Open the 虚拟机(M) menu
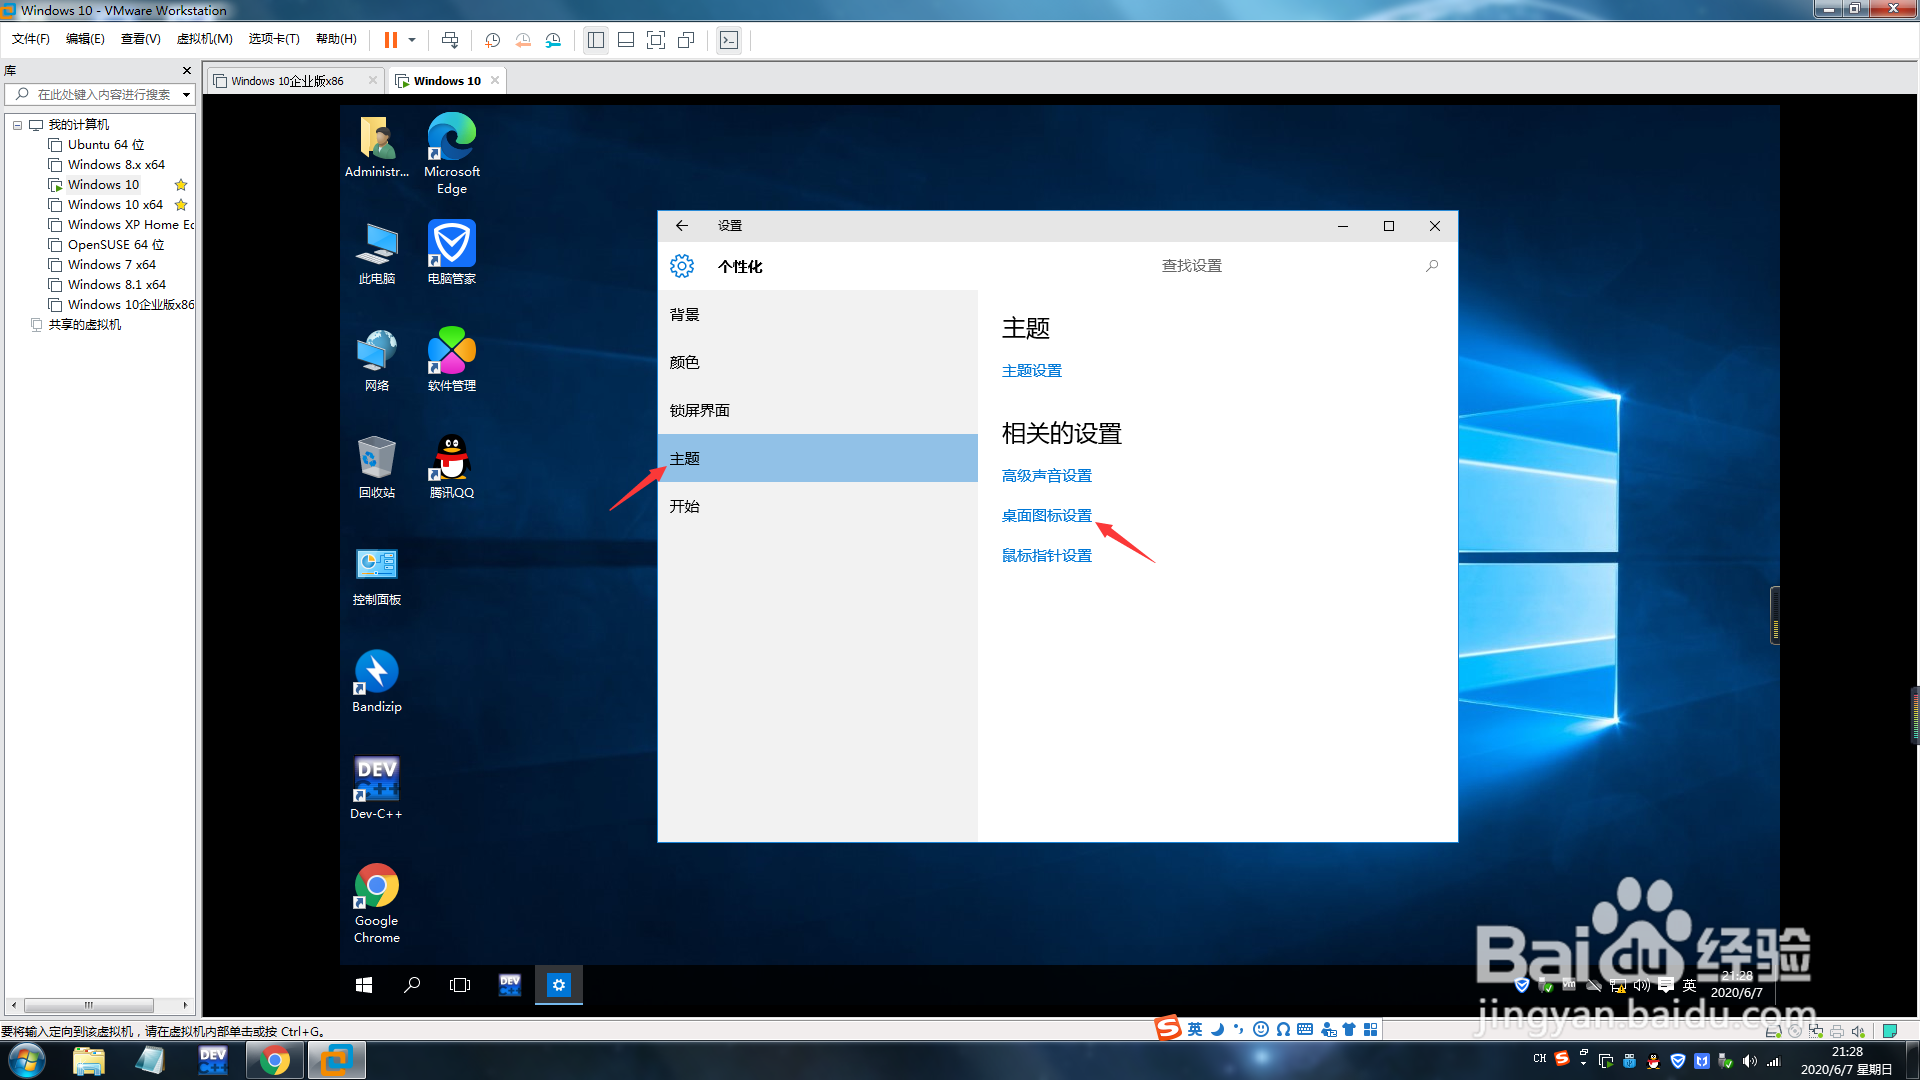This screenshot has height=1080, width=1920. coord(204,39)
